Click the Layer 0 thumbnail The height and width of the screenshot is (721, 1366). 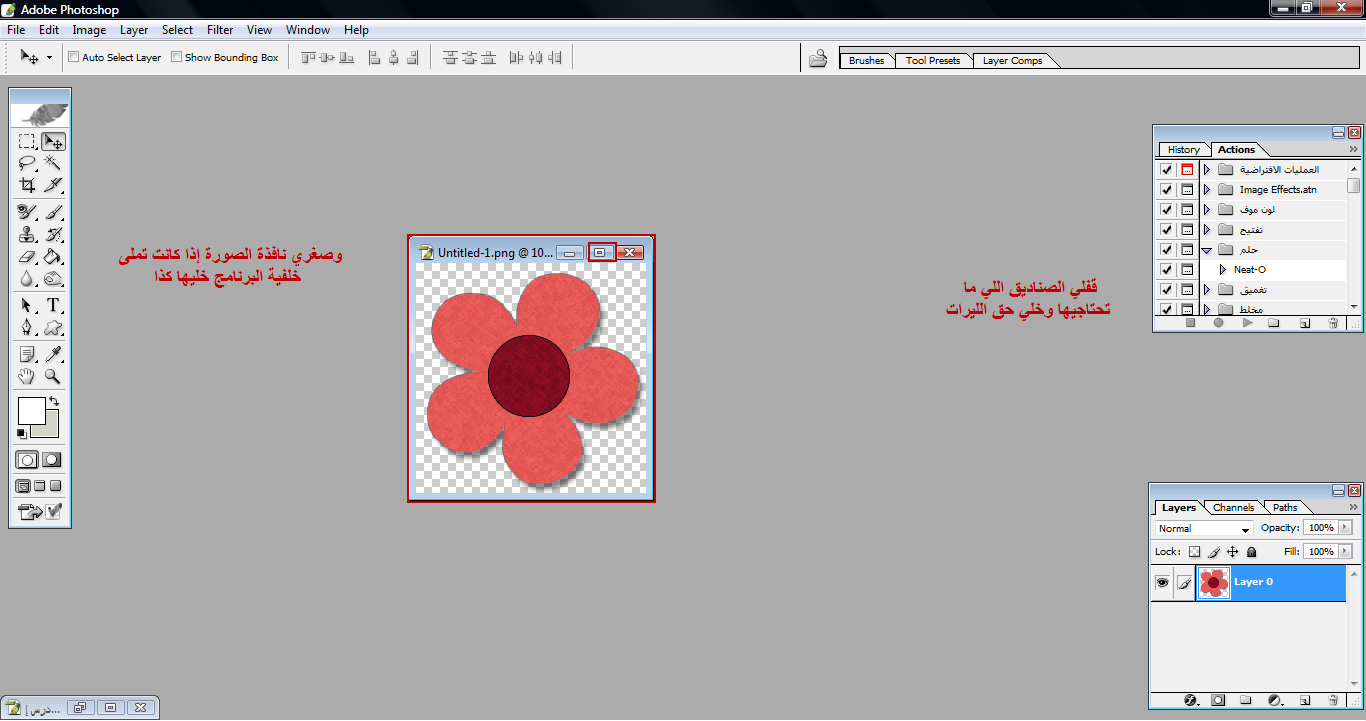(1214, 582)
